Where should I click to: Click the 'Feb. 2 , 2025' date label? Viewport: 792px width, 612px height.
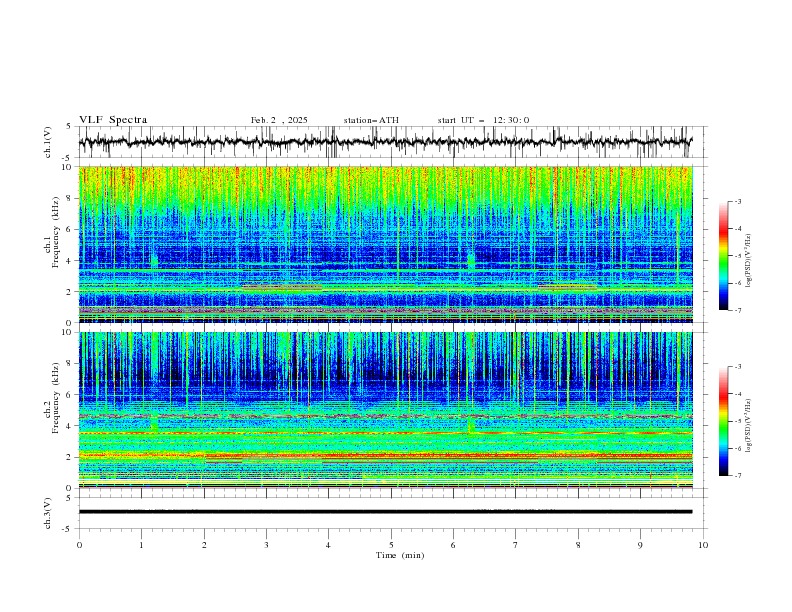[279, 120]
